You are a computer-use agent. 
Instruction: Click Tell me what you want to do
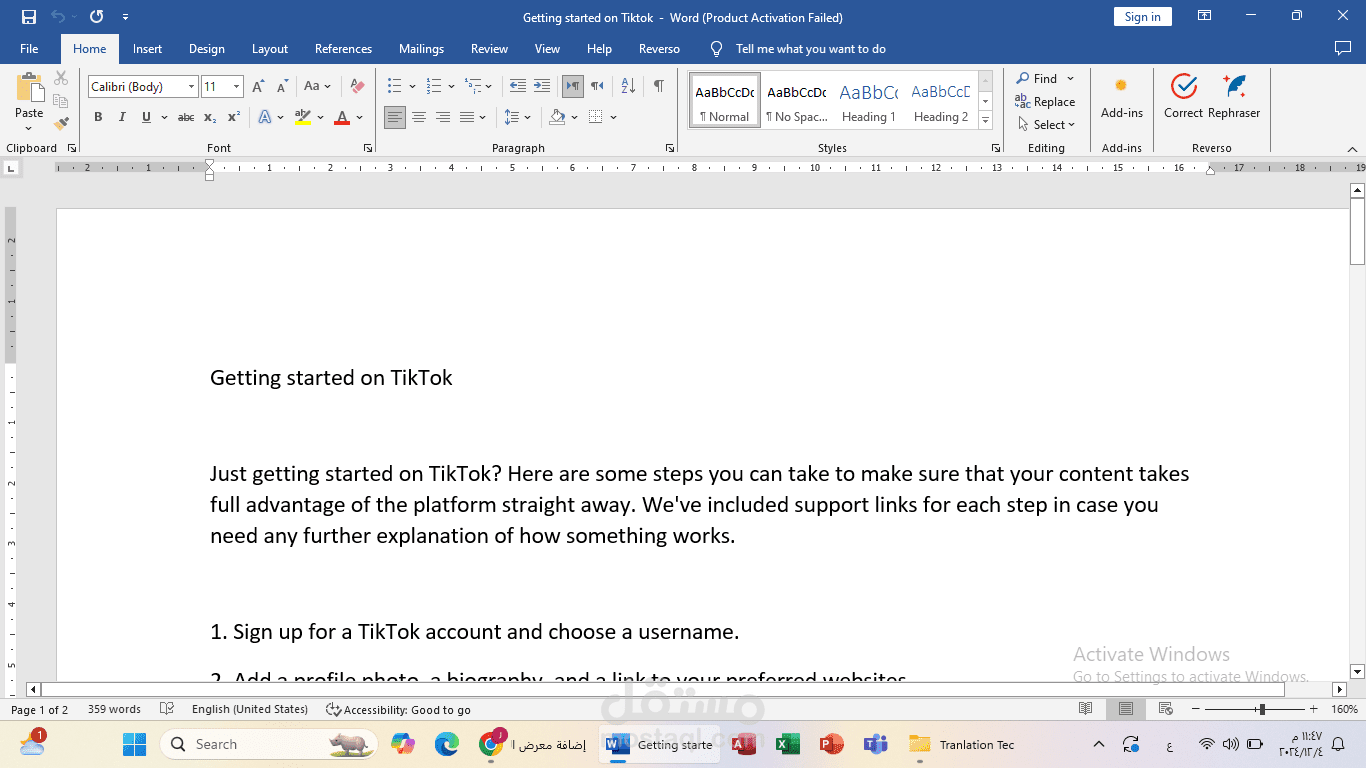(811, 48)
